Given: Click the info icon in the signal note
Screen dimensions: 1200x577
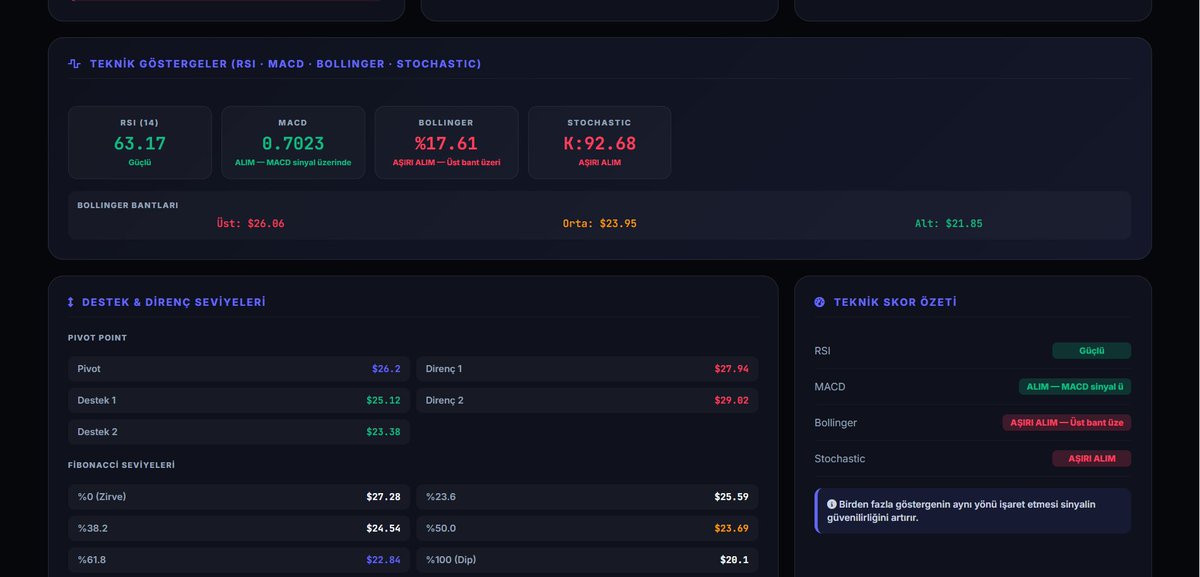Looking at the screenshot, I should (831, 504).
